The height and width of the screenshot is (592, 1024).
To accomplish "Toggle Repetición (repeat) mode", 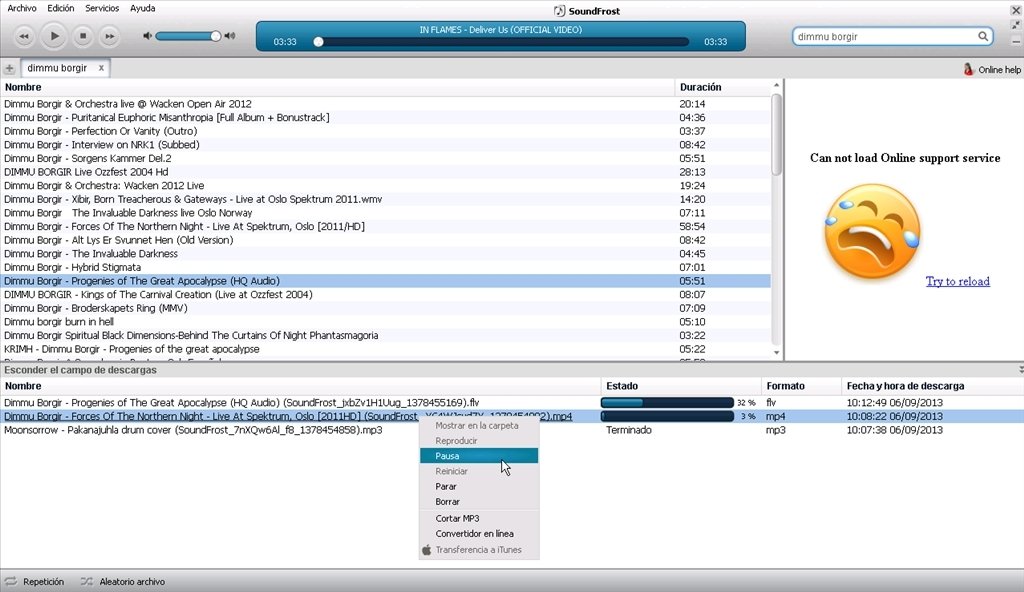I will click(x=35, y=582).
